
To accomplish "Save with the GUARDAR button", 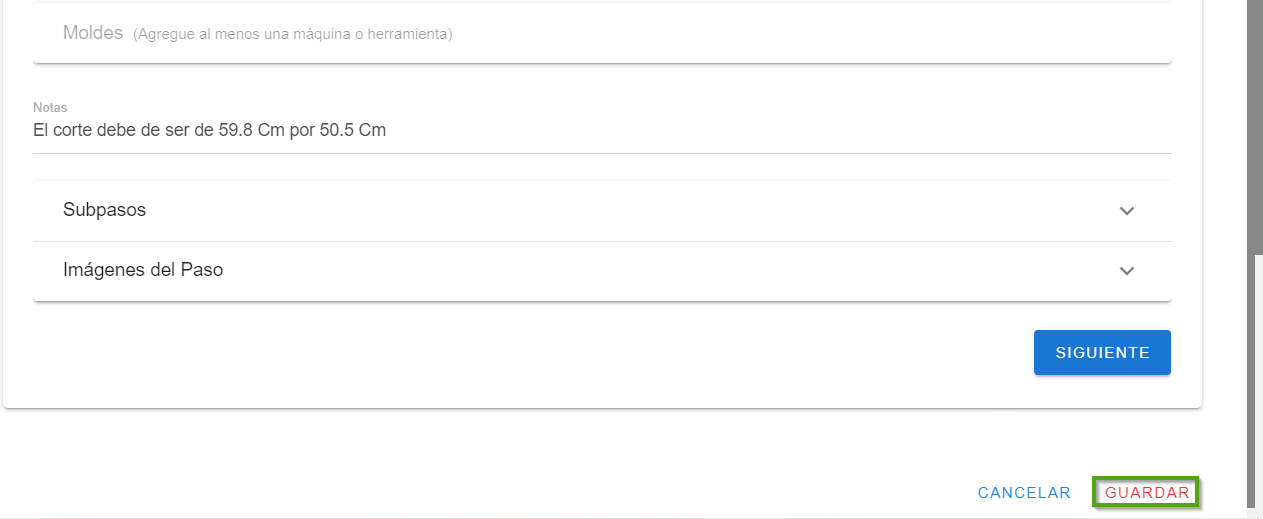I will 1147,493.
